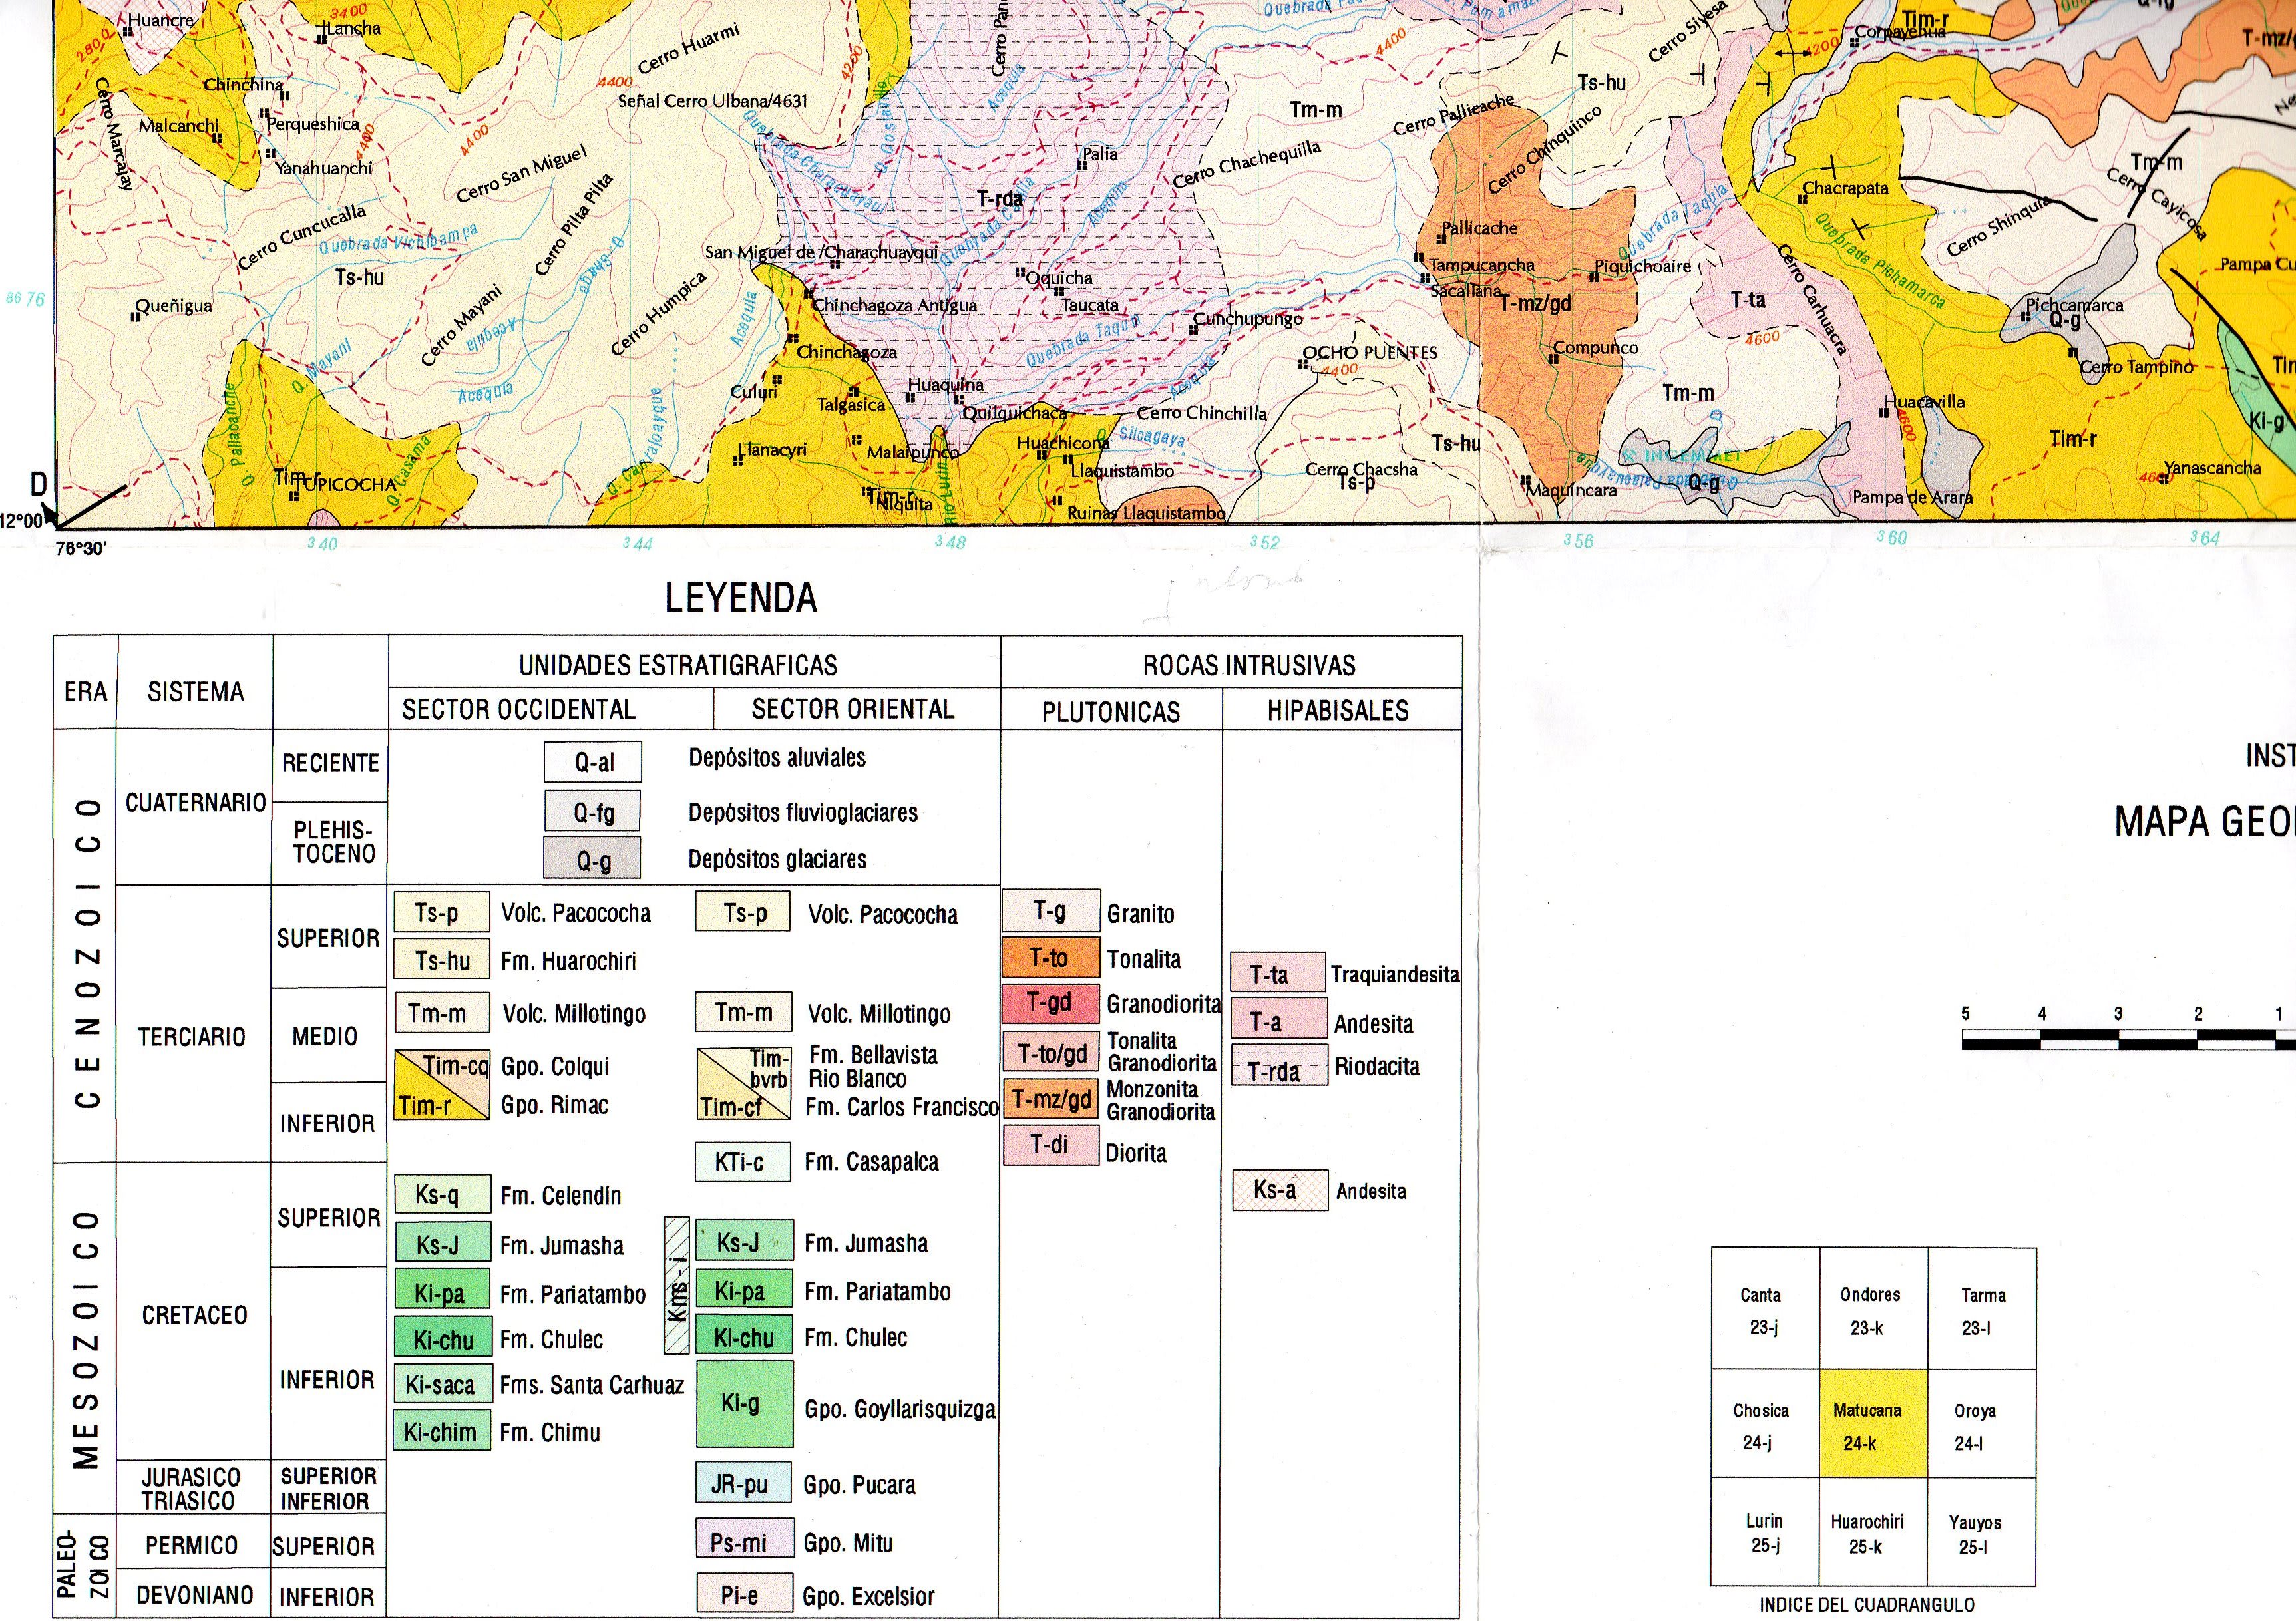Screen dimensions: 2296x1621
Task: Click the Ts-hu legend swatch beside Fm. Huarochiri
Action: click(441, 958)
